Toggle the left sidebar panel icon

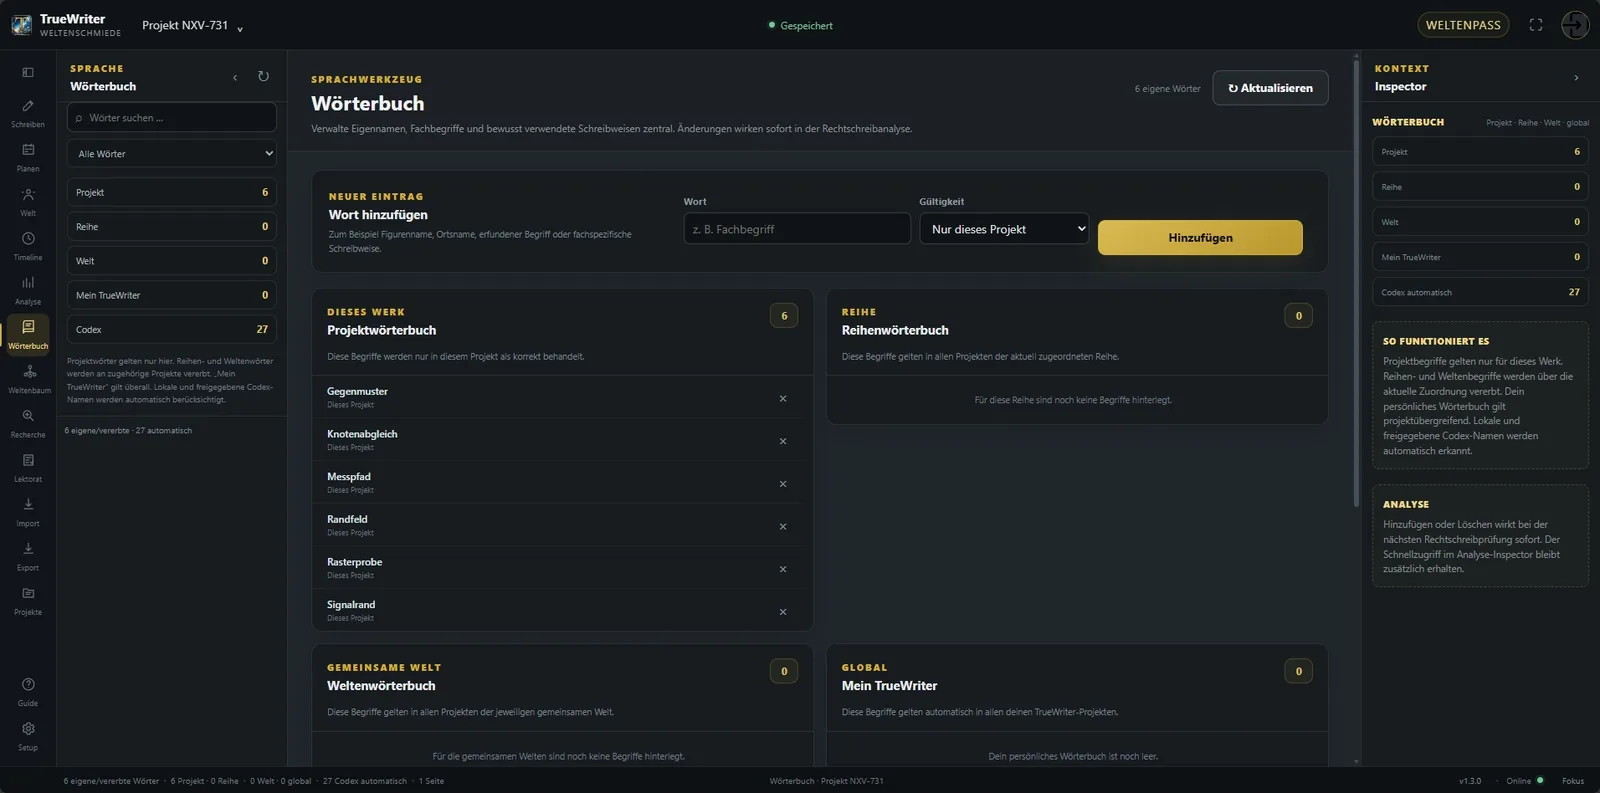point(28,72)
